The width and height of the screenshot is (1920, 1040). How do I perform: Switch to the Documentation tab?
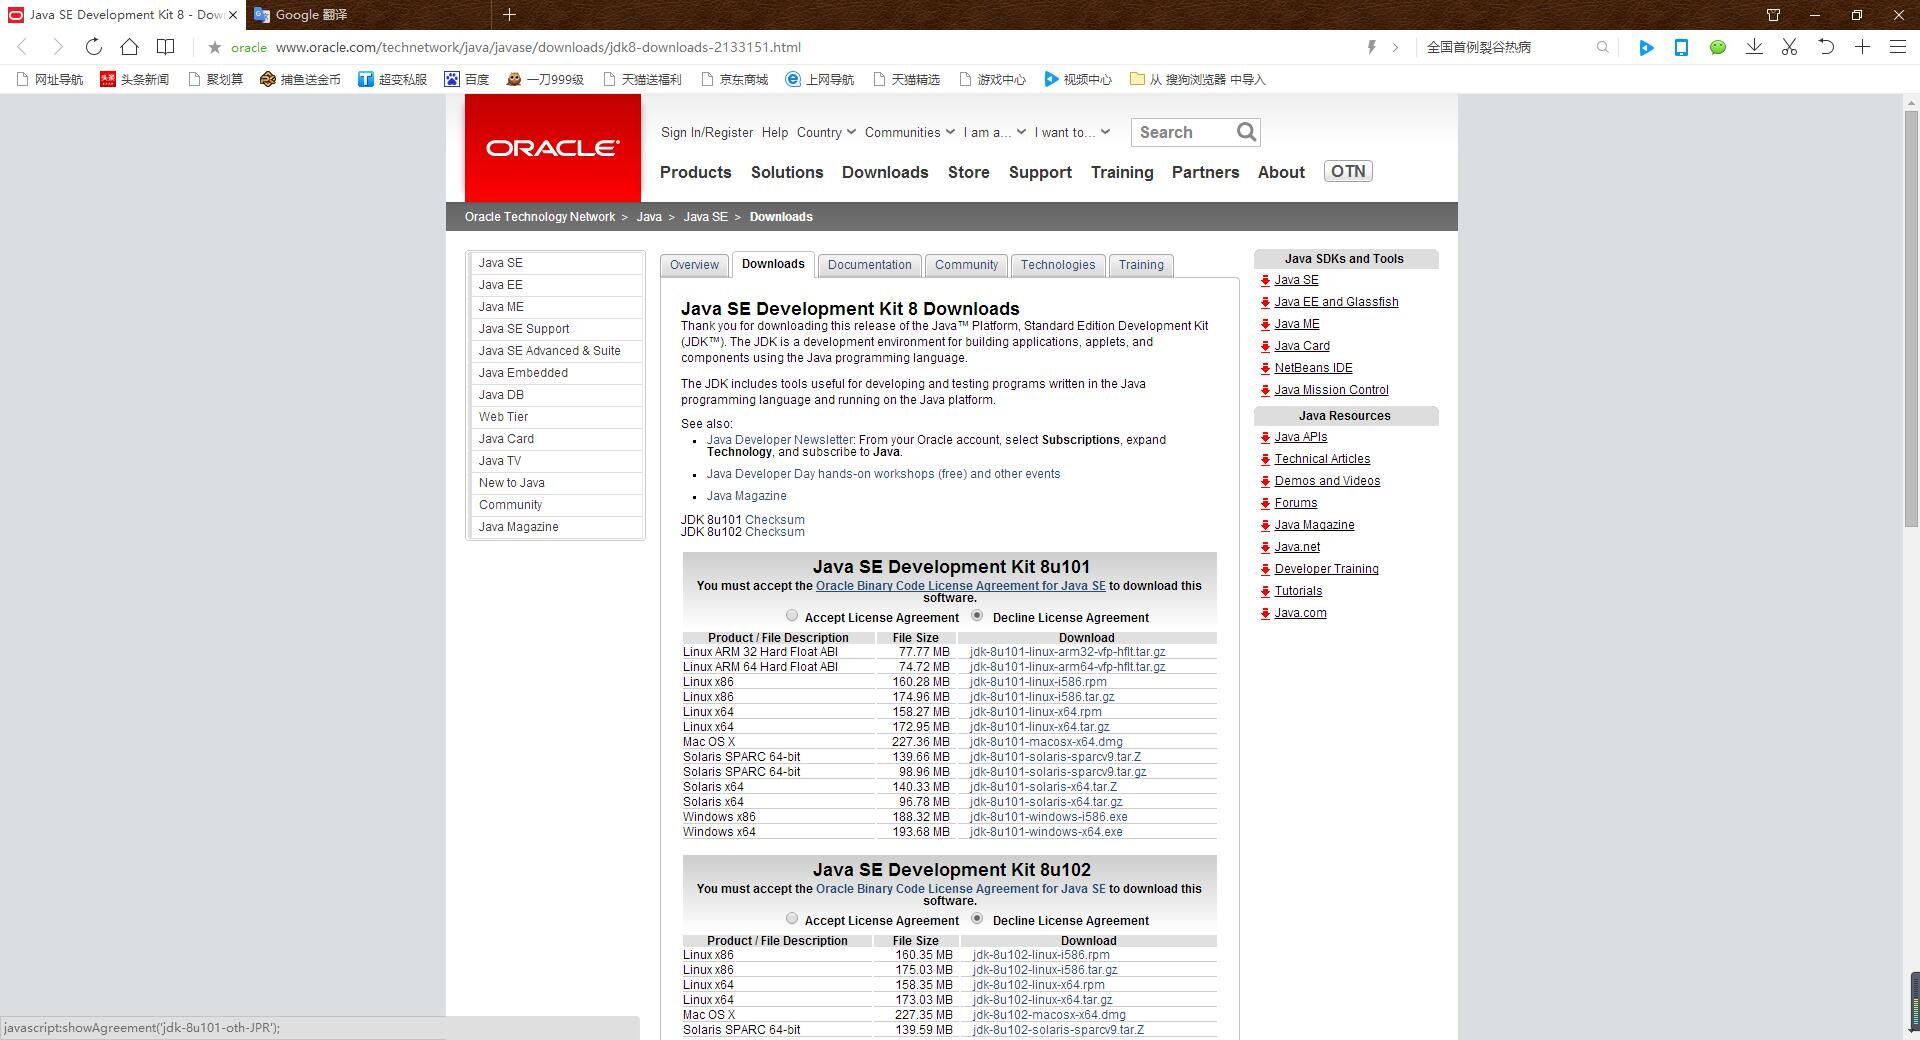pyautogui.click(x=869, y=265)
